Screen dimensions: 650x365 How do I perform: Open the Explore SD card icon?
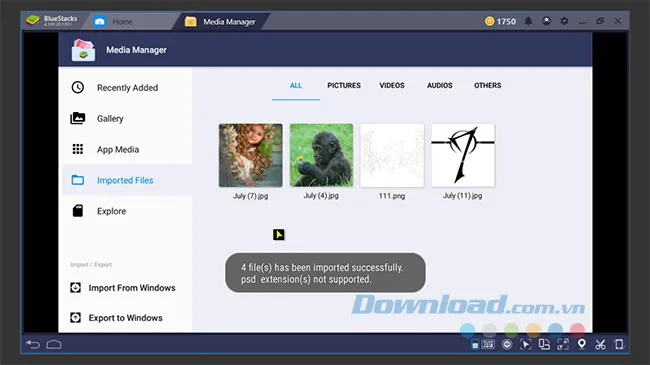[x=78, y=211]
